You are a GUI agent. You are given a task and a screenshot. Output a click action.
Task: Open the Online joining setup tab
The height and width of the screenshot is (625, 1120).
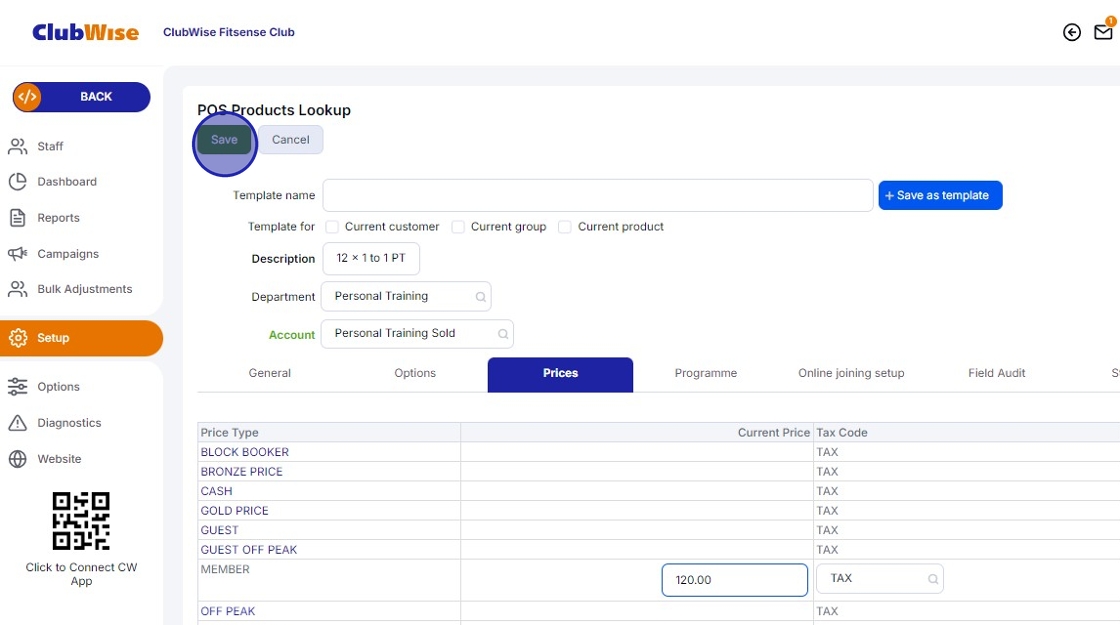click(851, 374)
